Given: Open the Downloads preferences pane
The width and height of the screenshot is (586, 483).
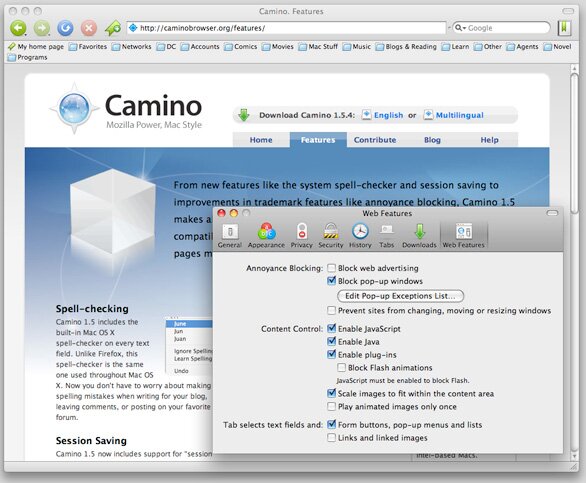Looking at the screenshot, I should tap(419, 236).
